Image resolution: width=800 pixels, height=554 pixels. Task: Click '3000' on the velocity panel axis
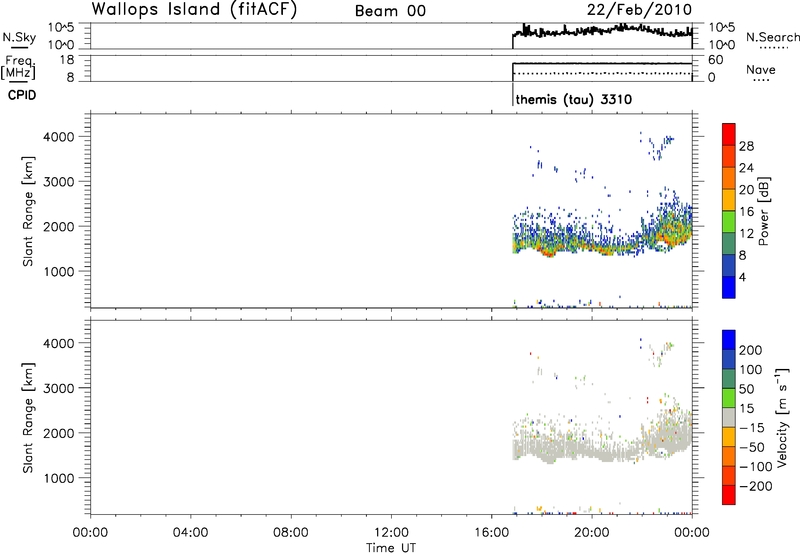[59, 388]
